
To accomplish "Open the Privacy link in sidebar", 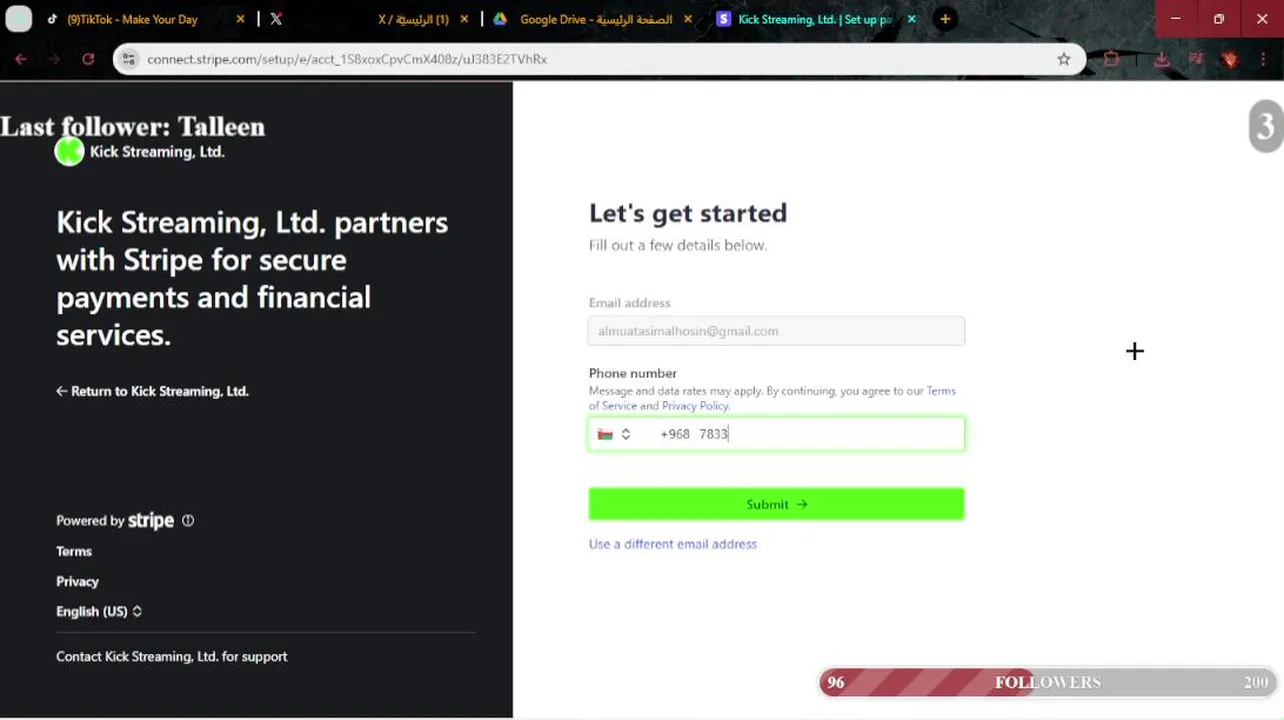I will (77, 581).
